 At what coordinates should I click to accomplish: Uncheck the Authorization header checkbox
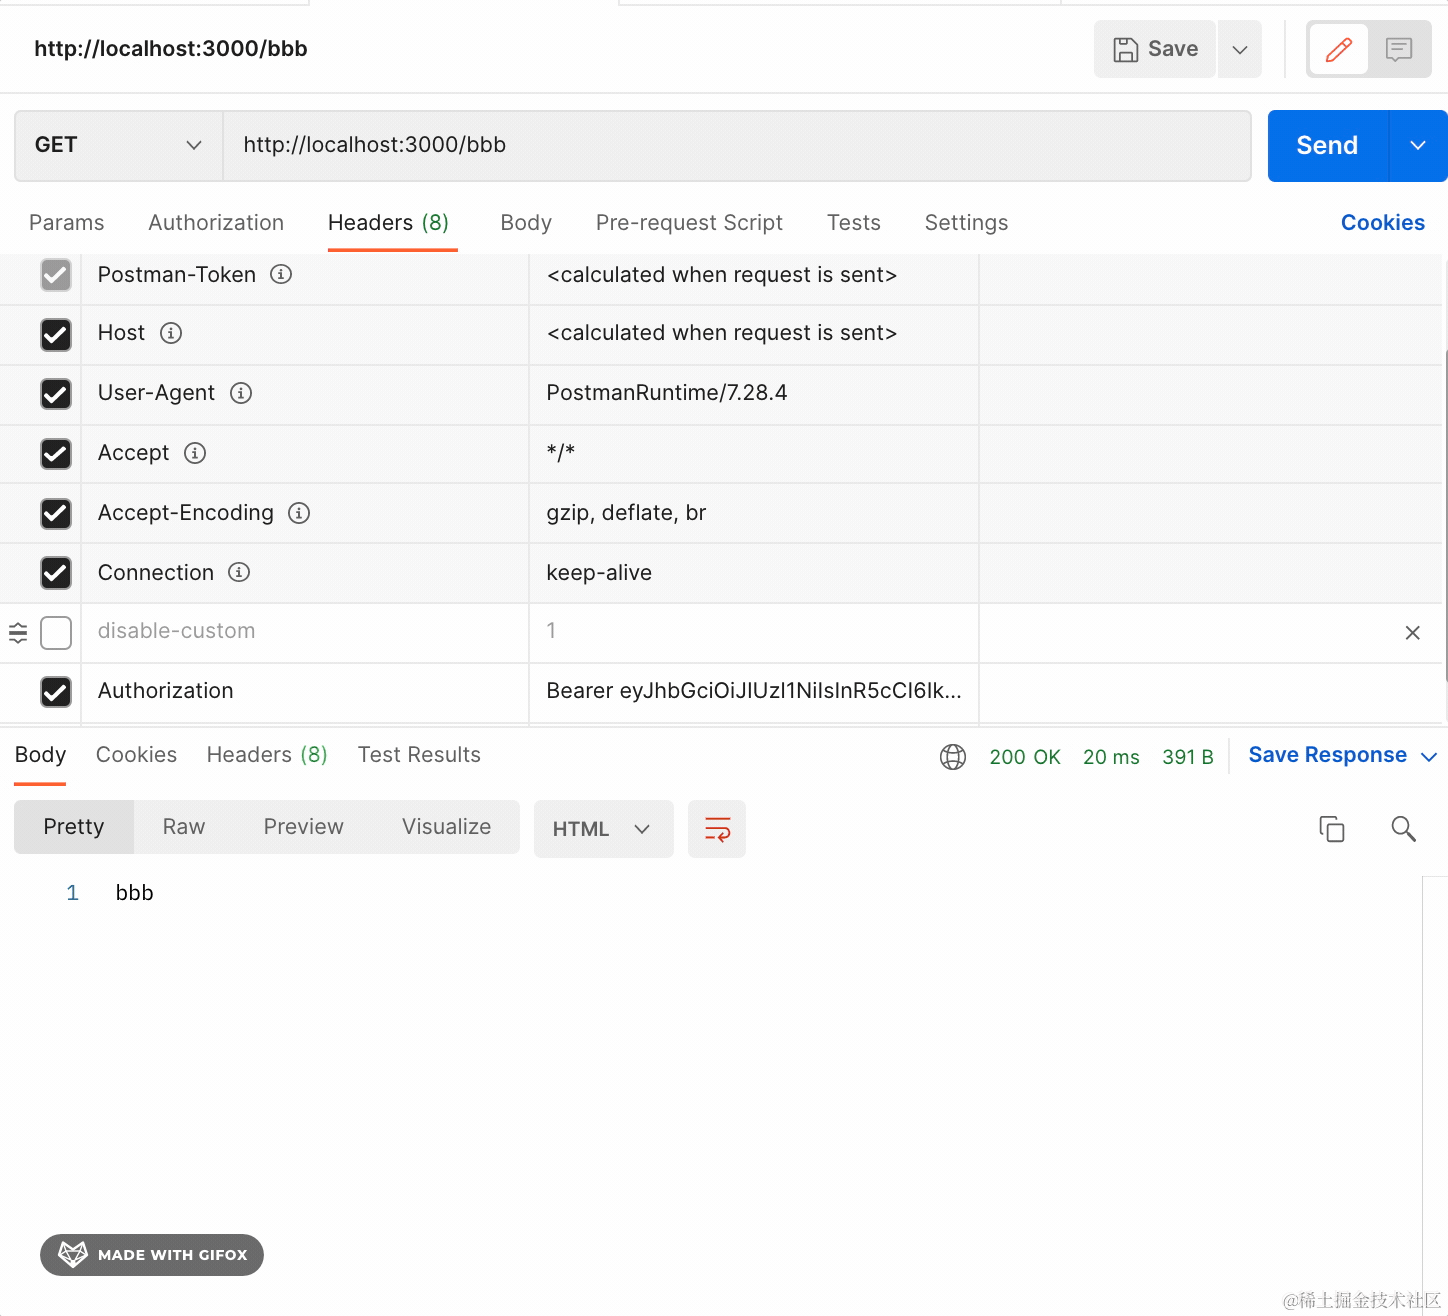(56, 692)
